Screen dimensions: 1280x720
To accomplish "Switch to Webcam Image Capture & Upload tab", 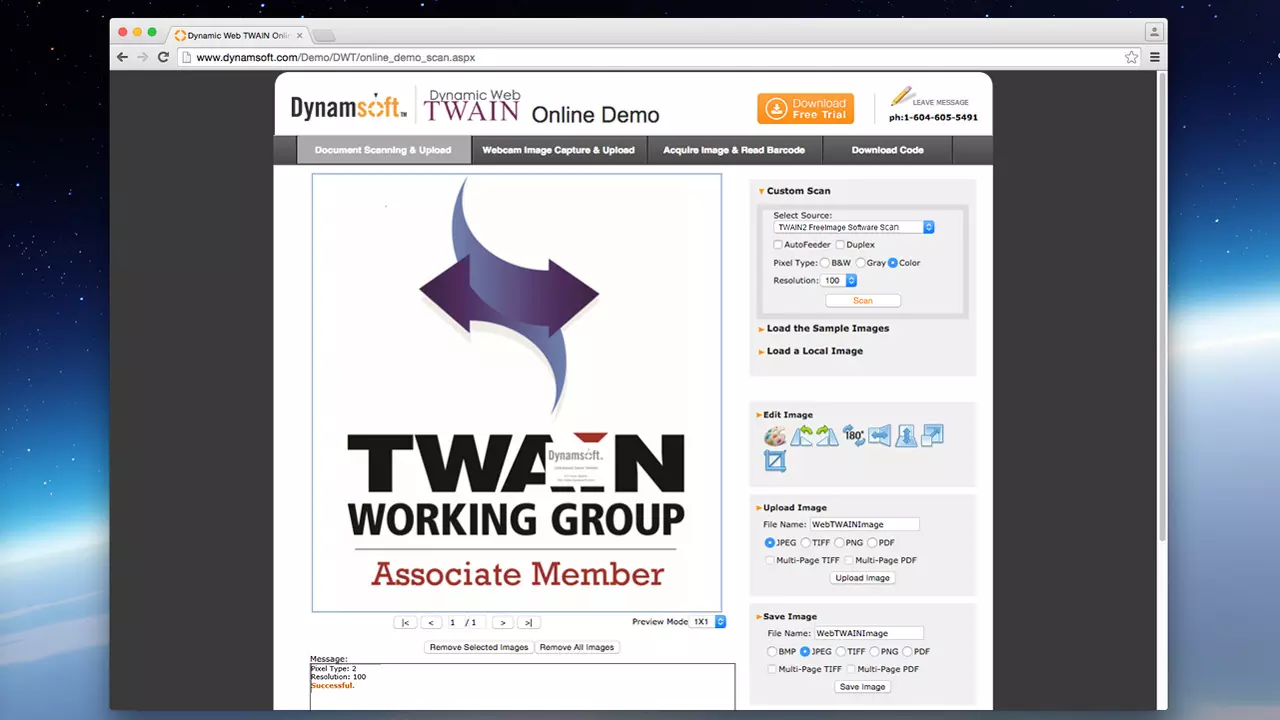I will [558, 150].
